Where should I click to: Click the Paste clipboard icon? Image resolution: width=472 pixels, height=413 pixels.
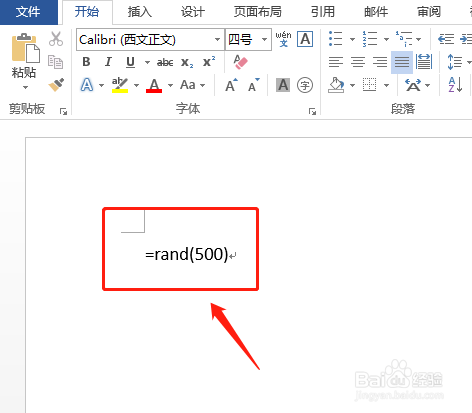pos(25,47)
